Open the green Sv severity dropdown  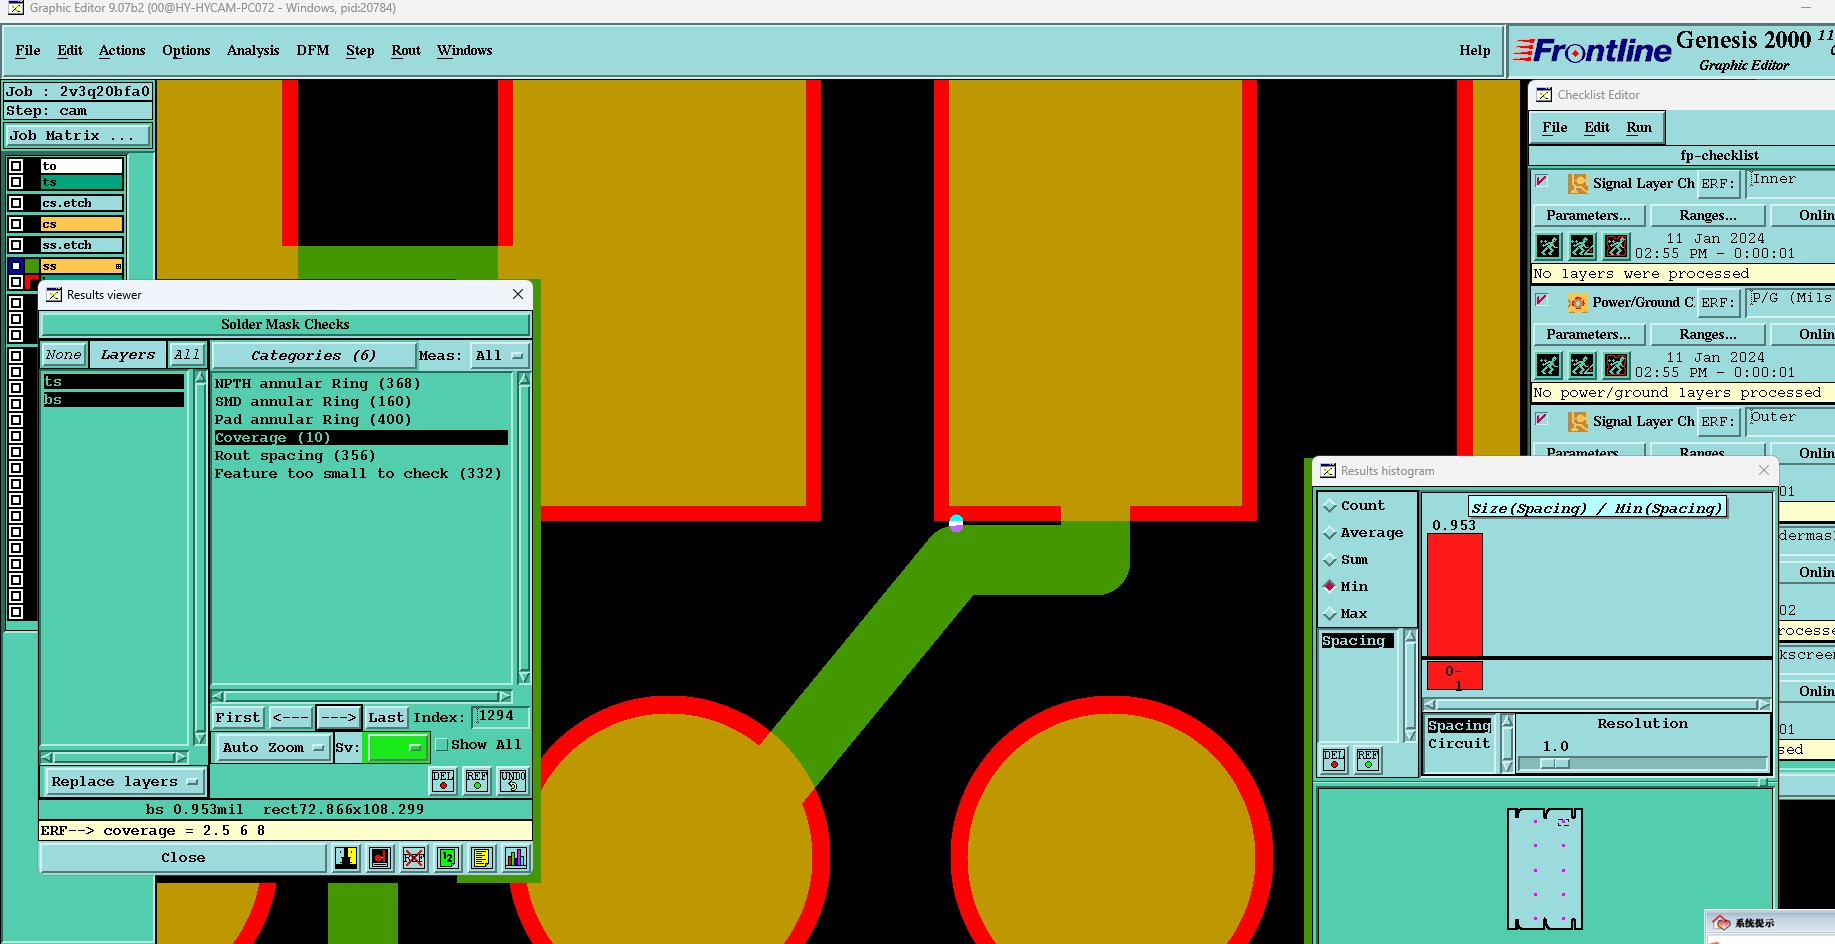click(398, 747)
